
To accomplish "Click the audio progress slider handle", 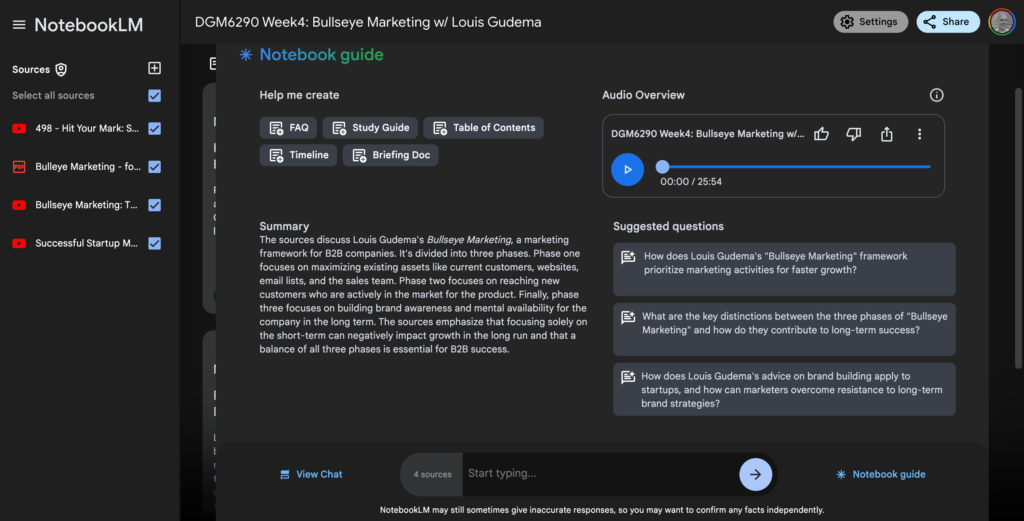I will pyautogui.click(x=662, y=167).
